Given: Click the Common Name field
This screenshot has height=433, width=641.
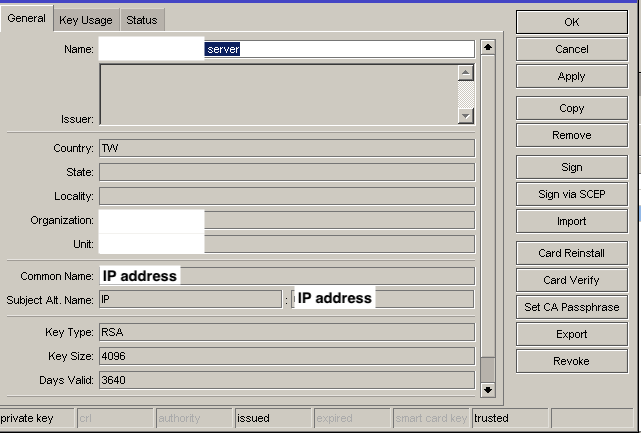Looking at the screenshot, I should point(287,276).
